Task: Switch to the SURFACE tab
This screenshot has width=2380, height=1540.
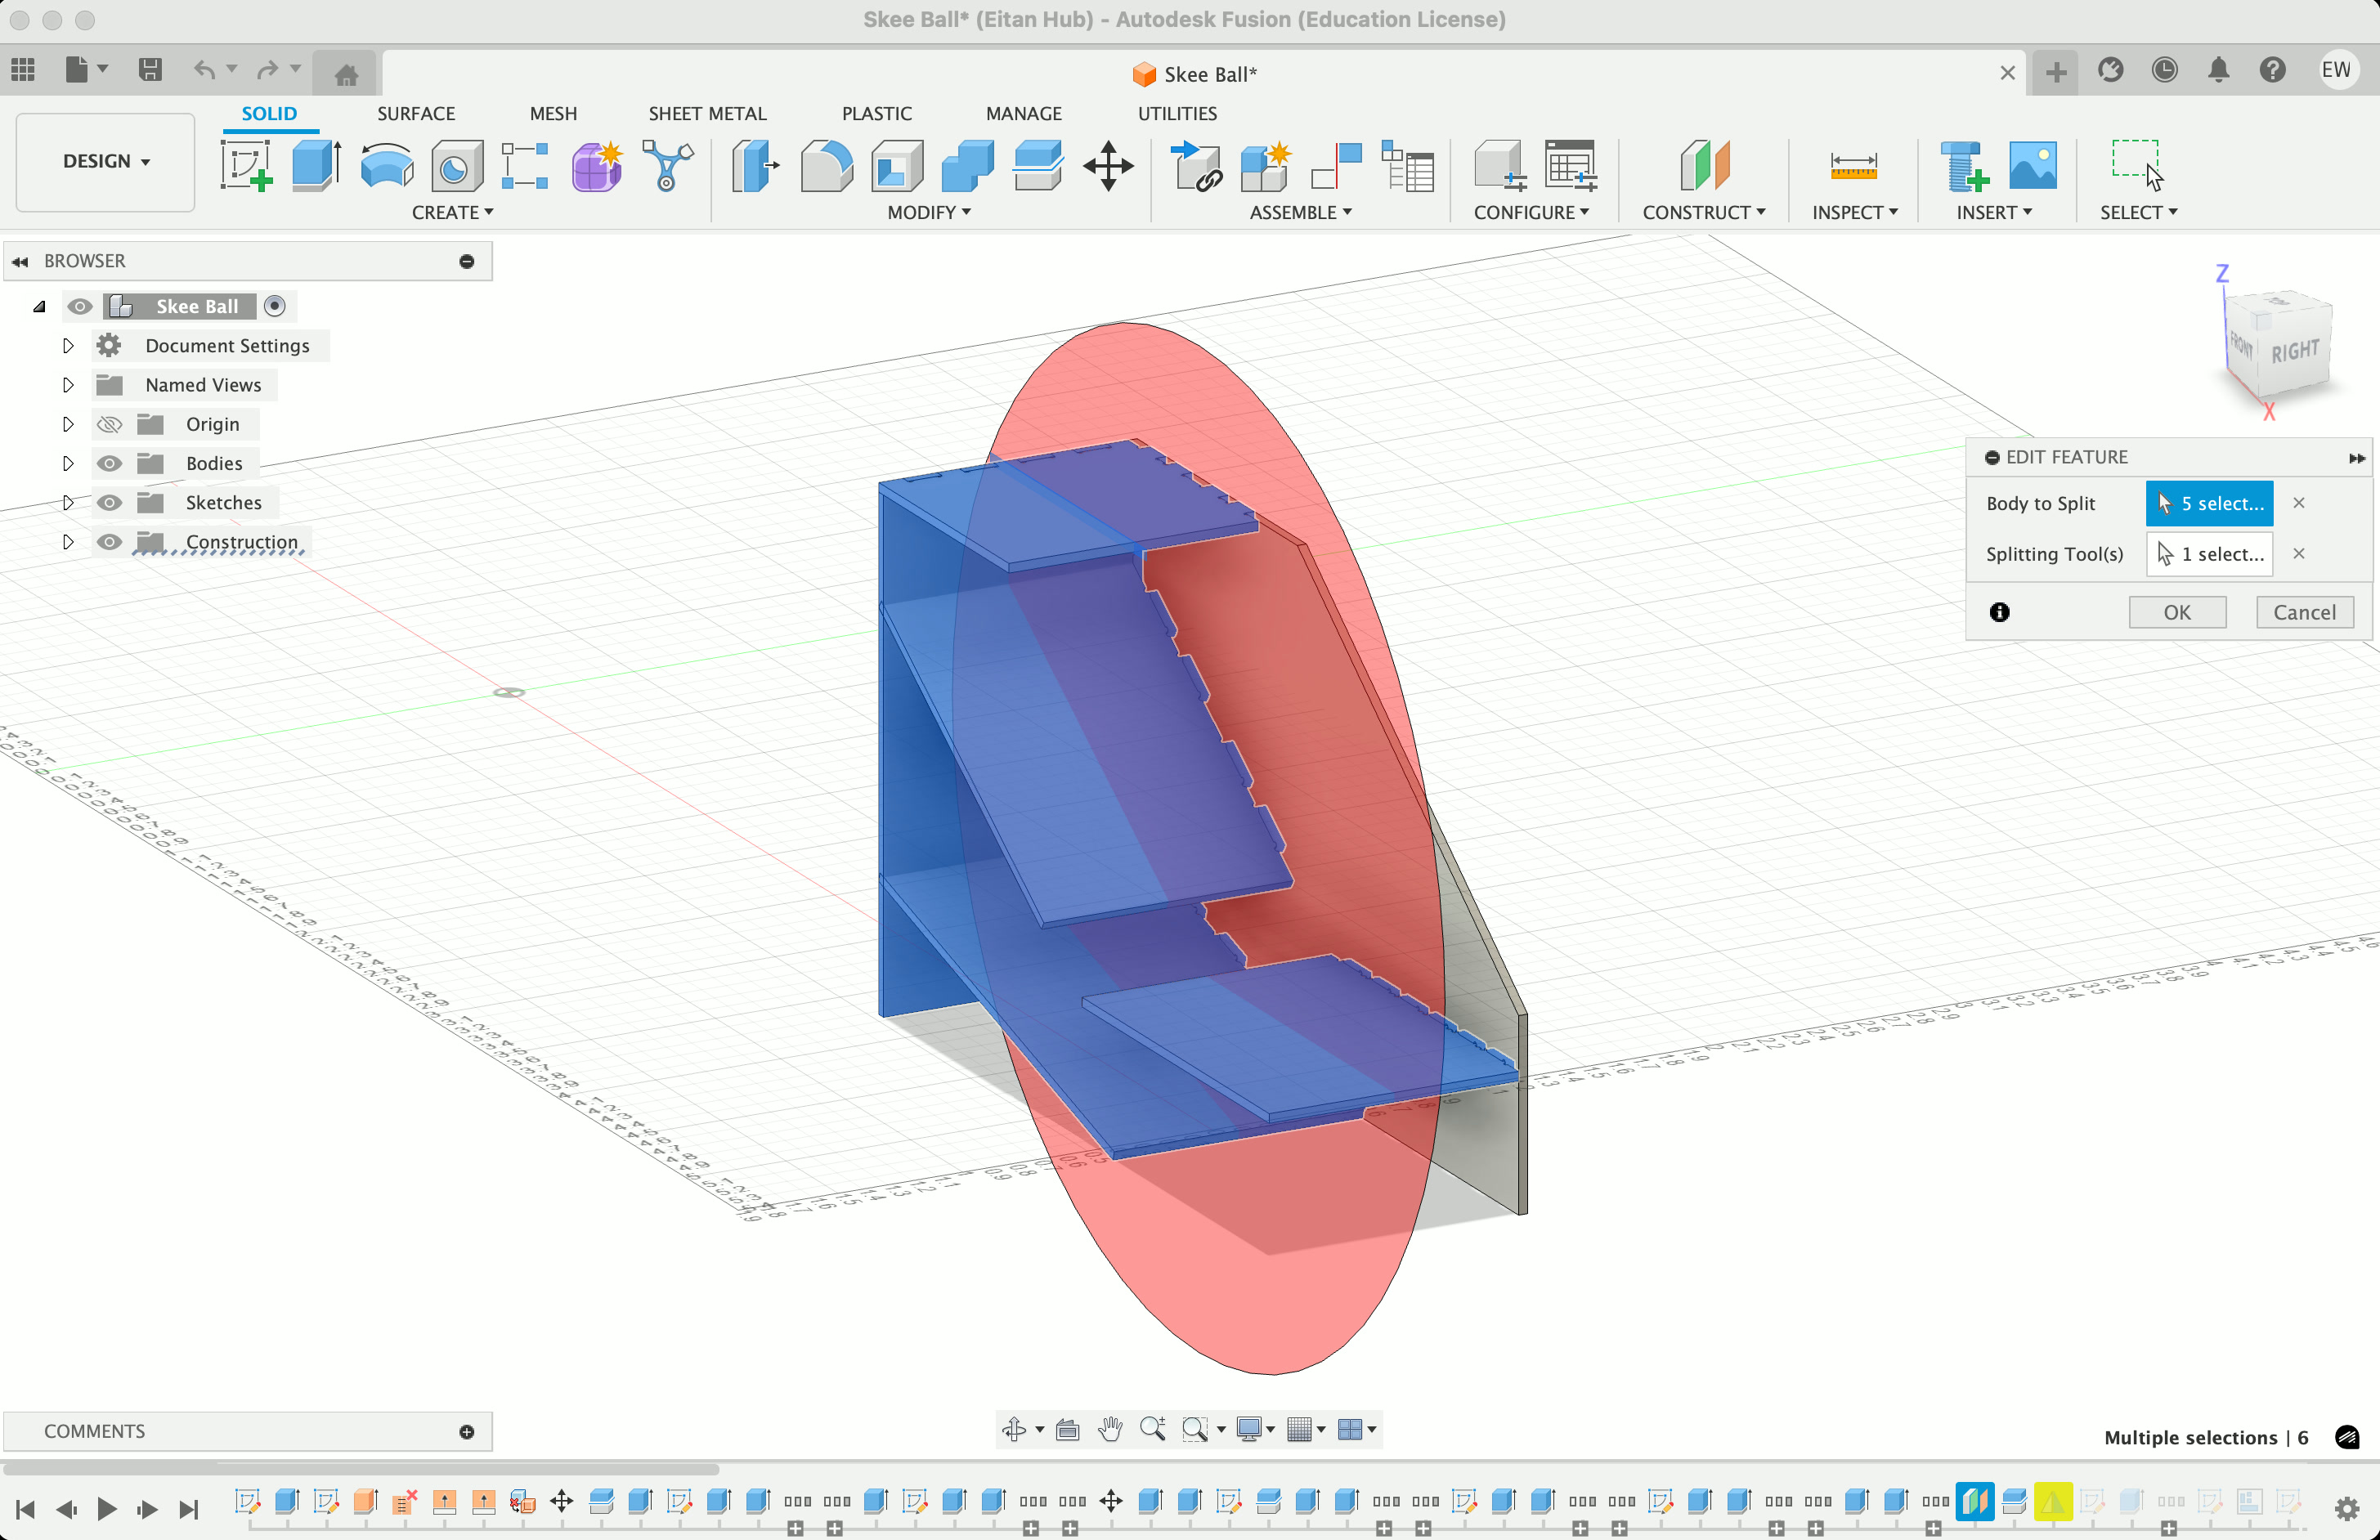Action: coord(415,113)
